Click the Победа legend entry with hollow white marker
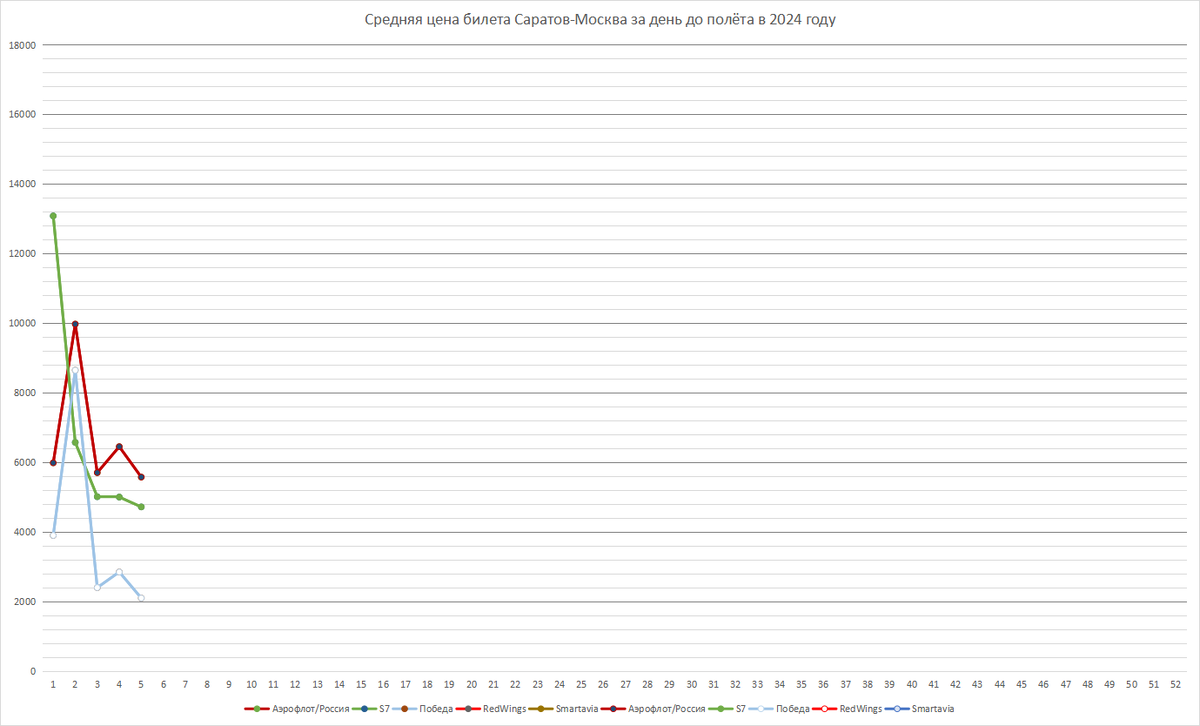 pyautogui.click(x=781, y=709)
